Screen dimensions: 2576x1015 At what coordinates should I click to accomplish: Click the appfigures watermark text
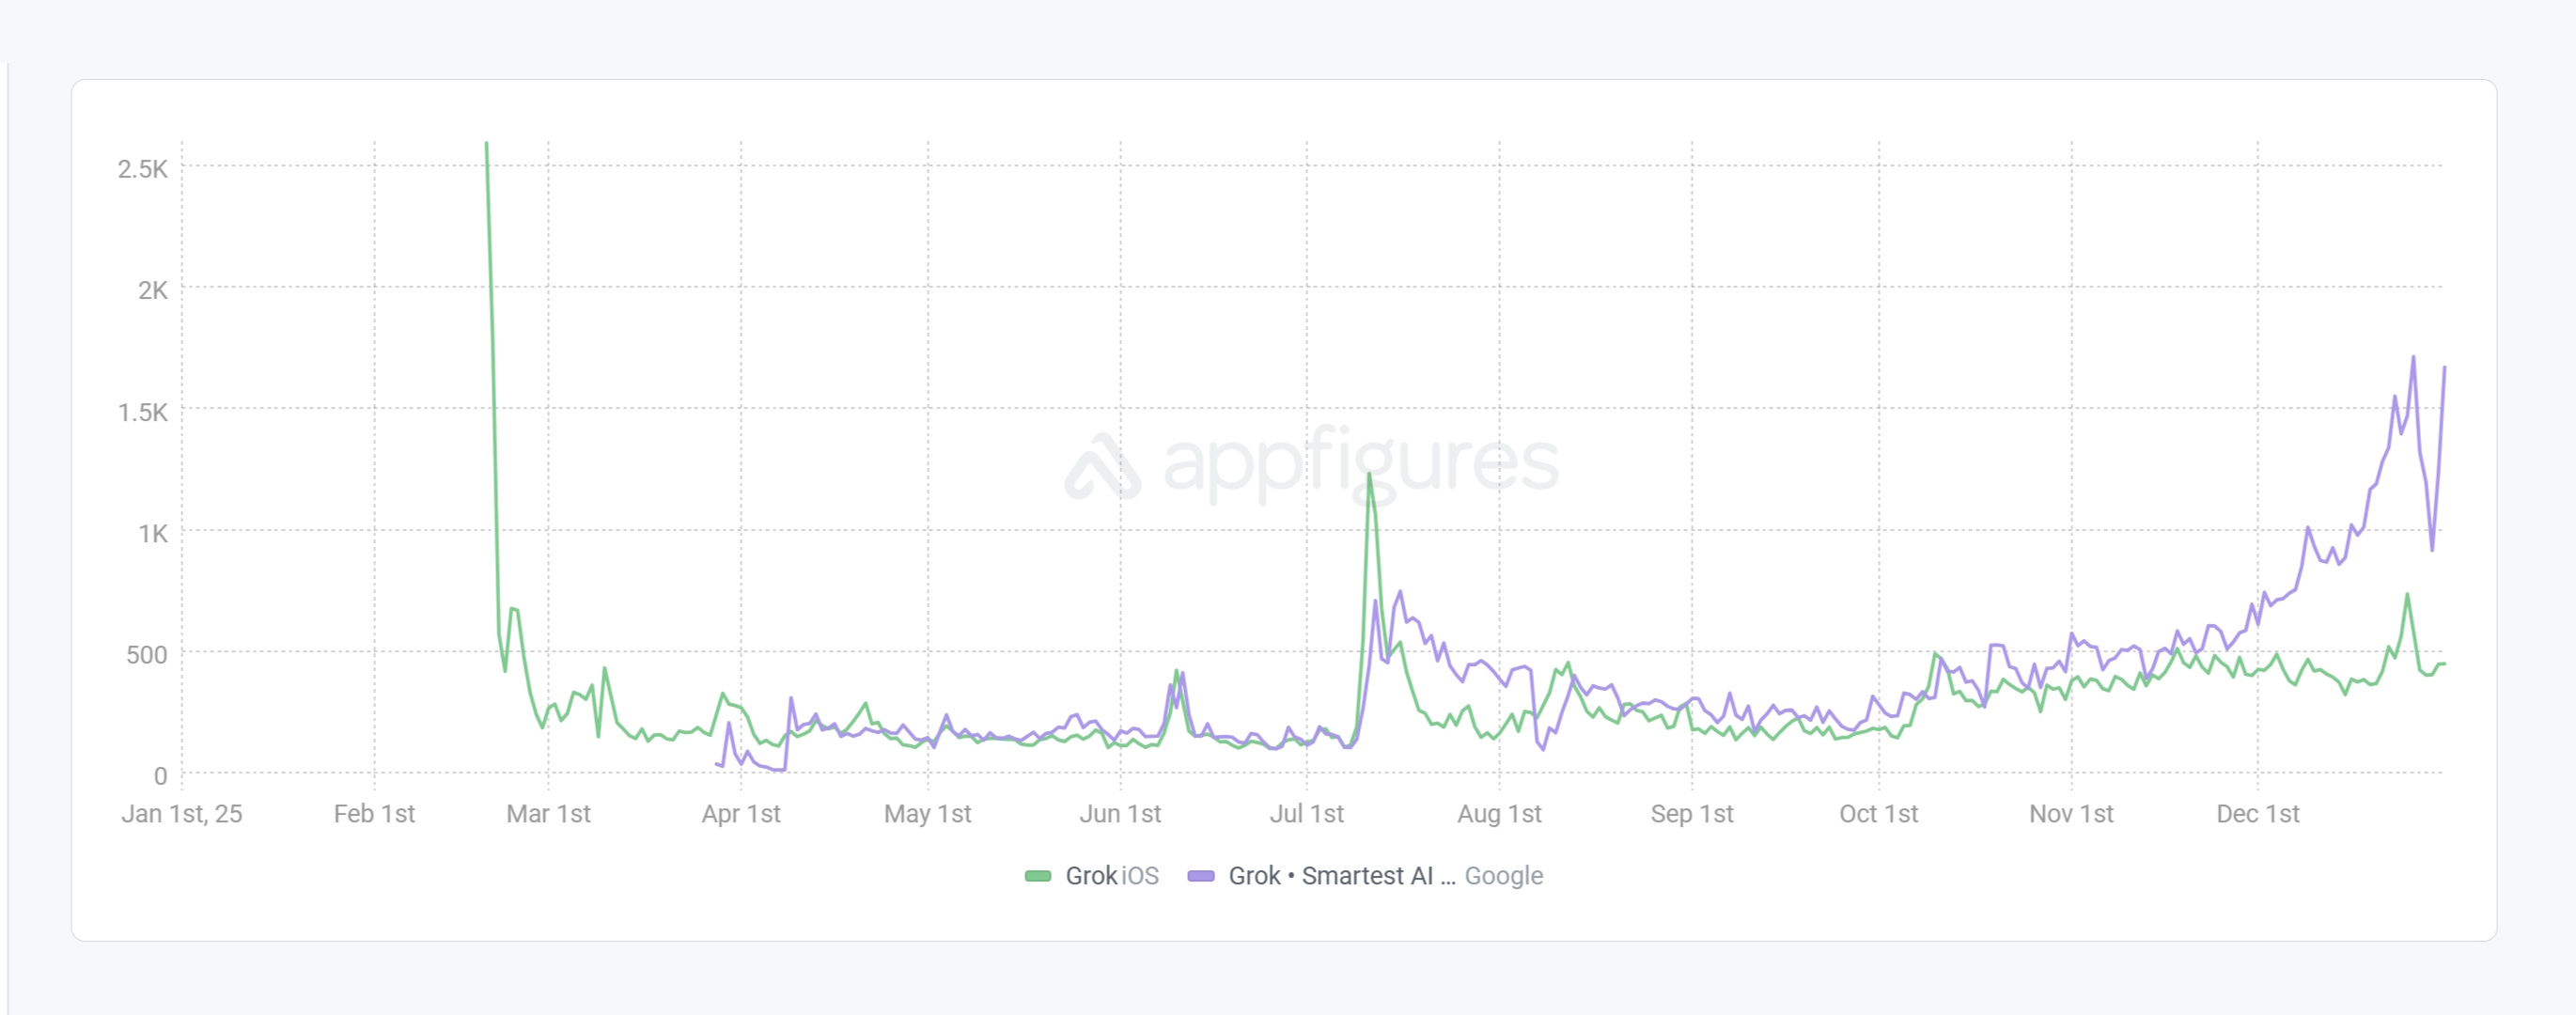point(1360,464)
